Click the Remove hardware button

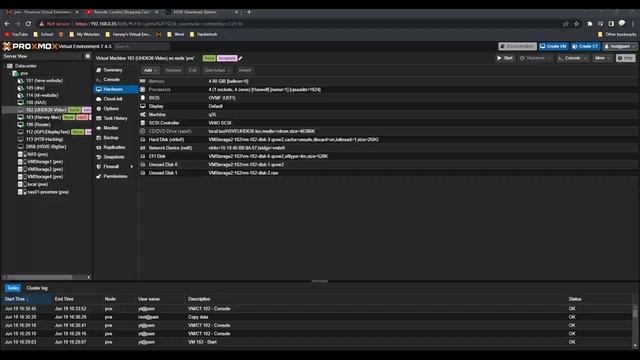click(173, 70)
